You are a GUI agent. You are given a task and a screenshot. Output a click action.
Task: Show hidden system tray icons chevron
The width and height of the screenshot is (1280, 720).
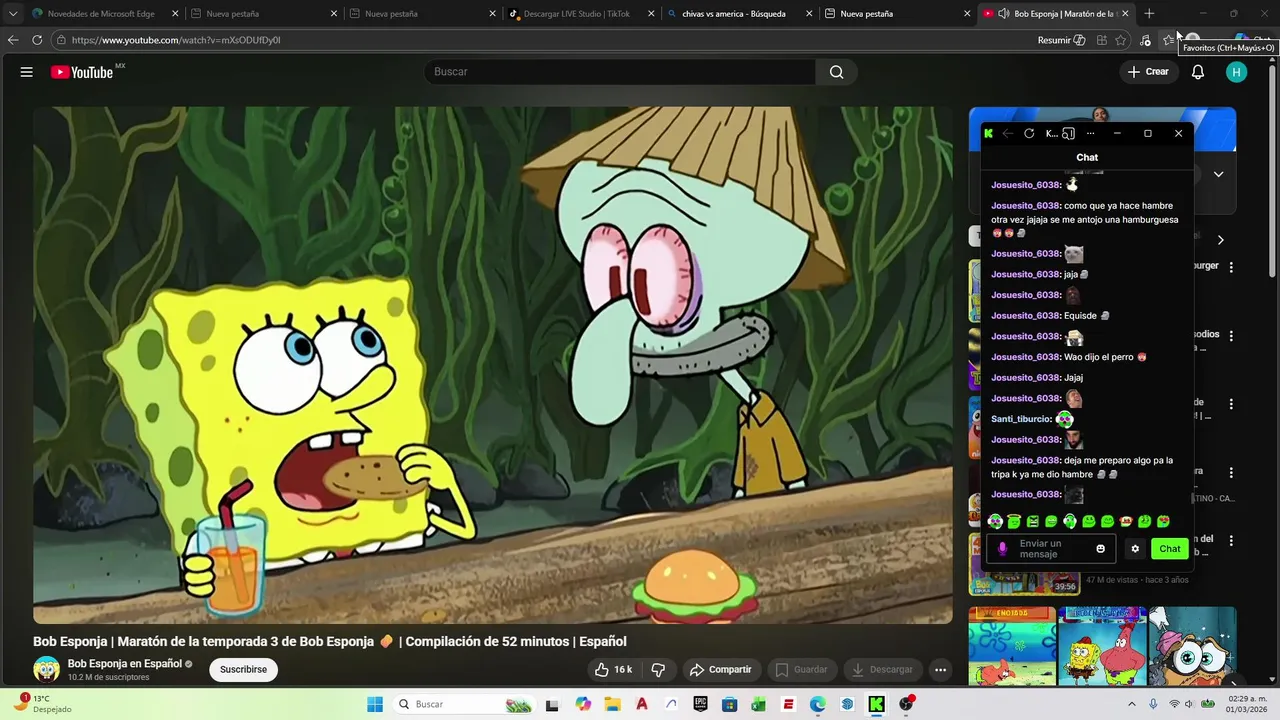click(x=1131, y=704)
